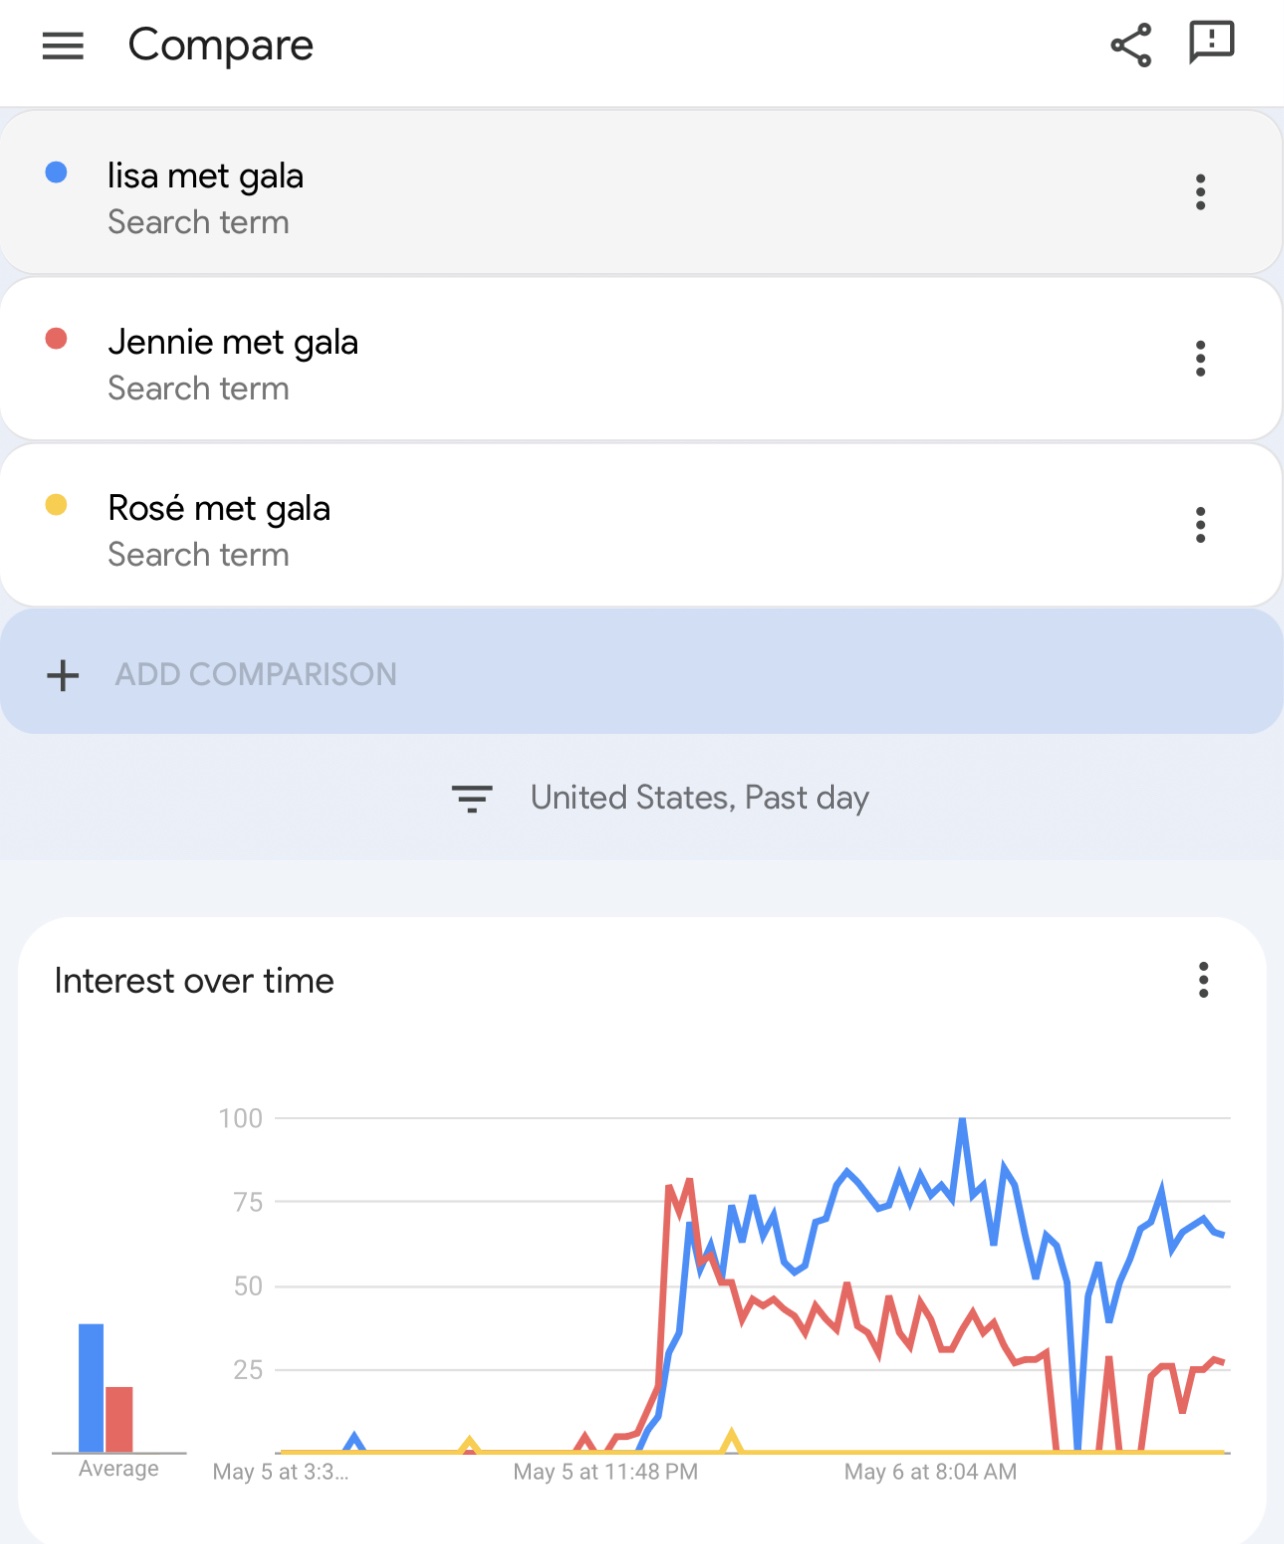Click the red Average bar

point(119,1419)
